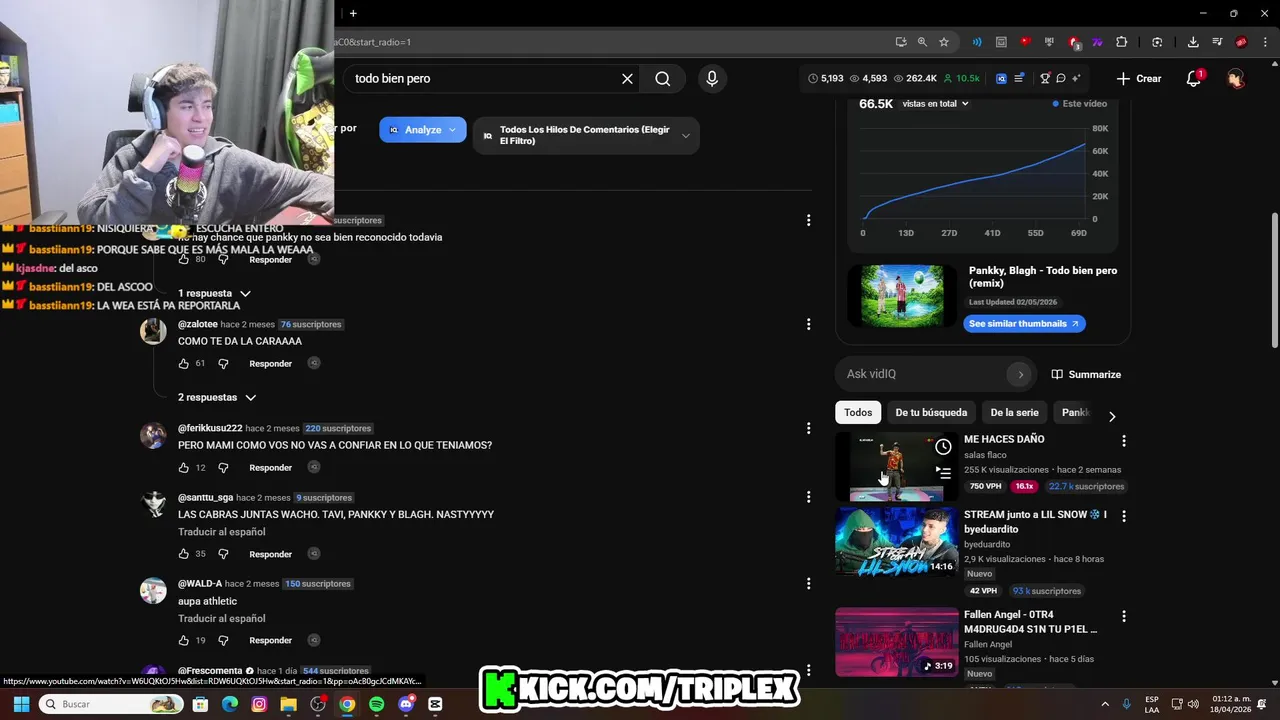The width and height of the screenshot is (1280, 720).
Task: Click the Summarize button
Action: tap(1086, 374)
